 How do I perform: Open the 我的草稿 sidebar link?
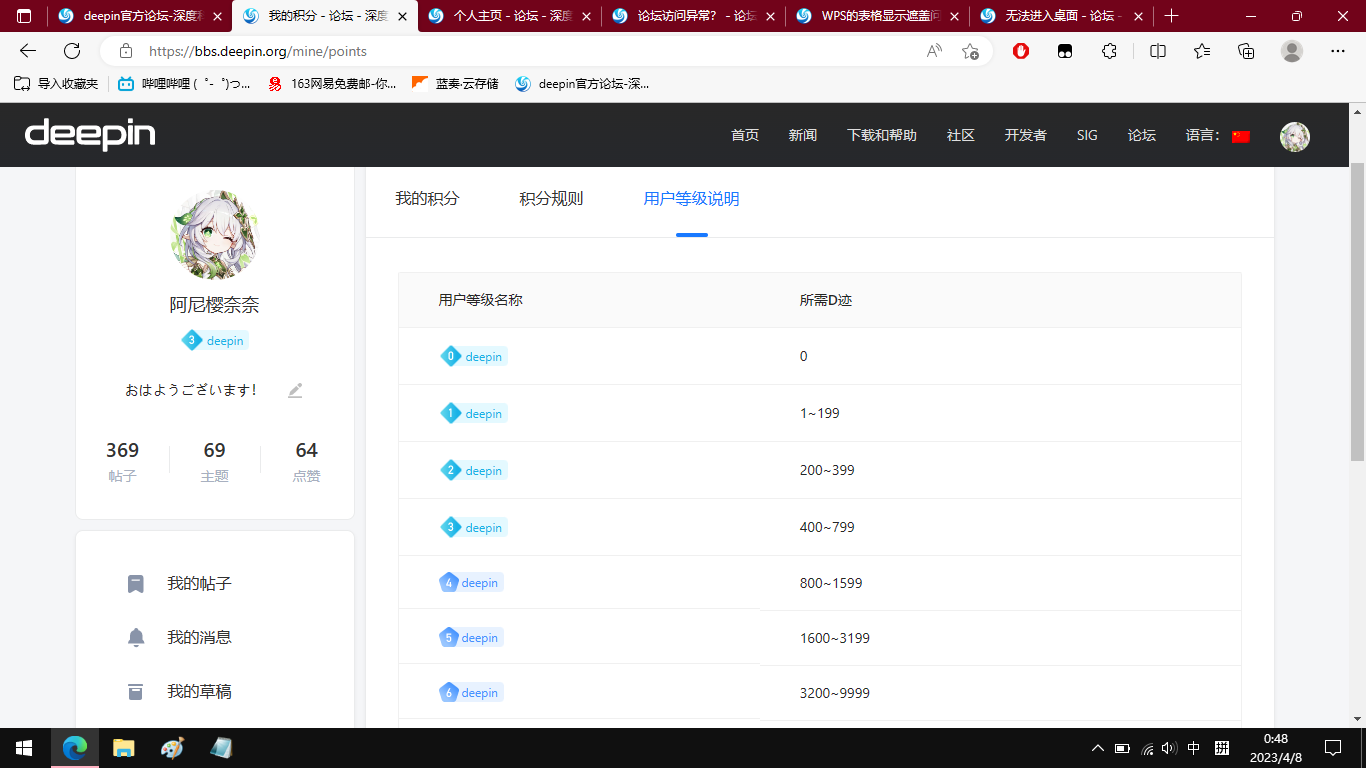pyautogui.click(x=199, y=691)
